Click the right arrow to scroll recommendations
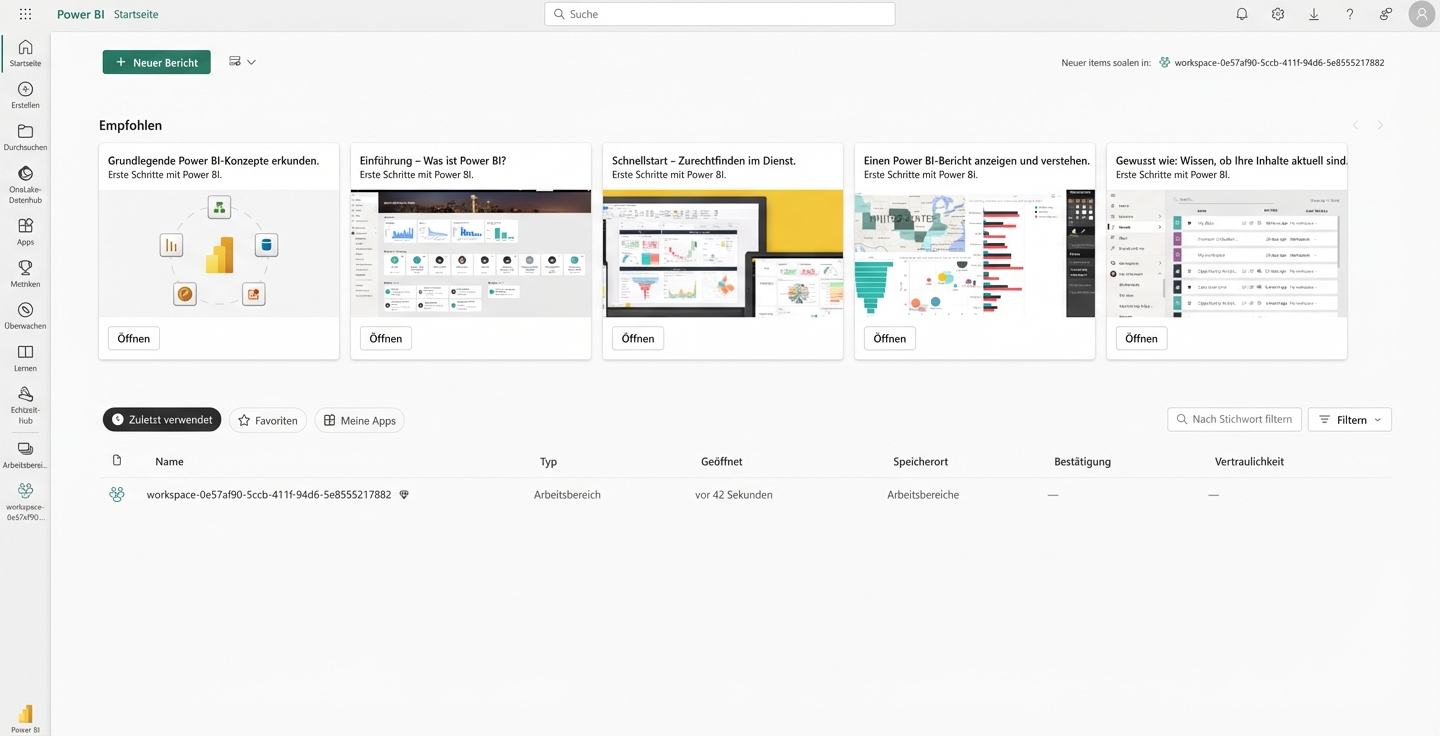 [1380, 125]
